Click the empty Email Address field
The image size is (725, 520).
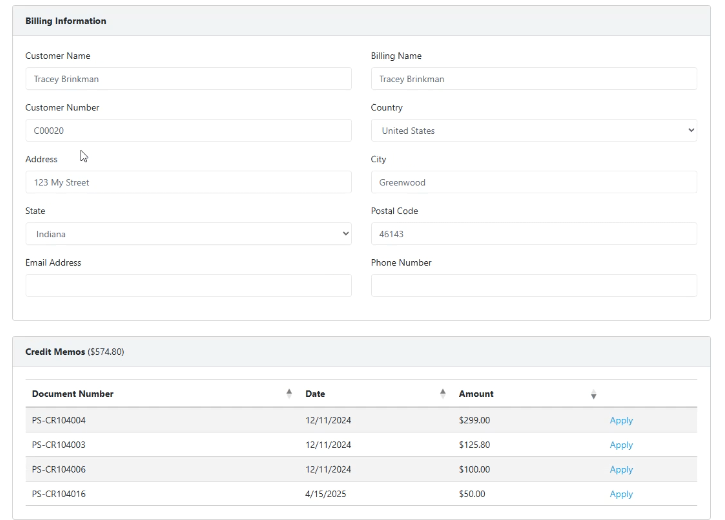coord(188,286)
